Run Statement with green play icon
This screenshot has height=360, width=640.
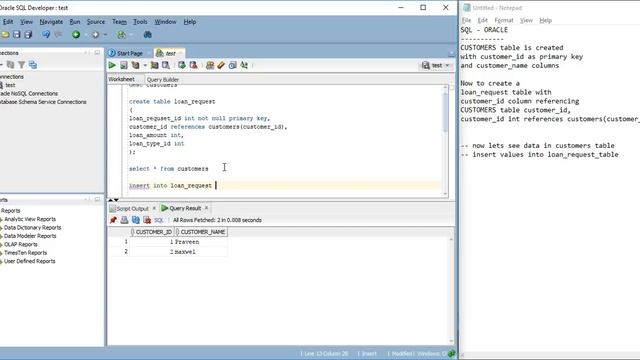(x=112, y=65)
